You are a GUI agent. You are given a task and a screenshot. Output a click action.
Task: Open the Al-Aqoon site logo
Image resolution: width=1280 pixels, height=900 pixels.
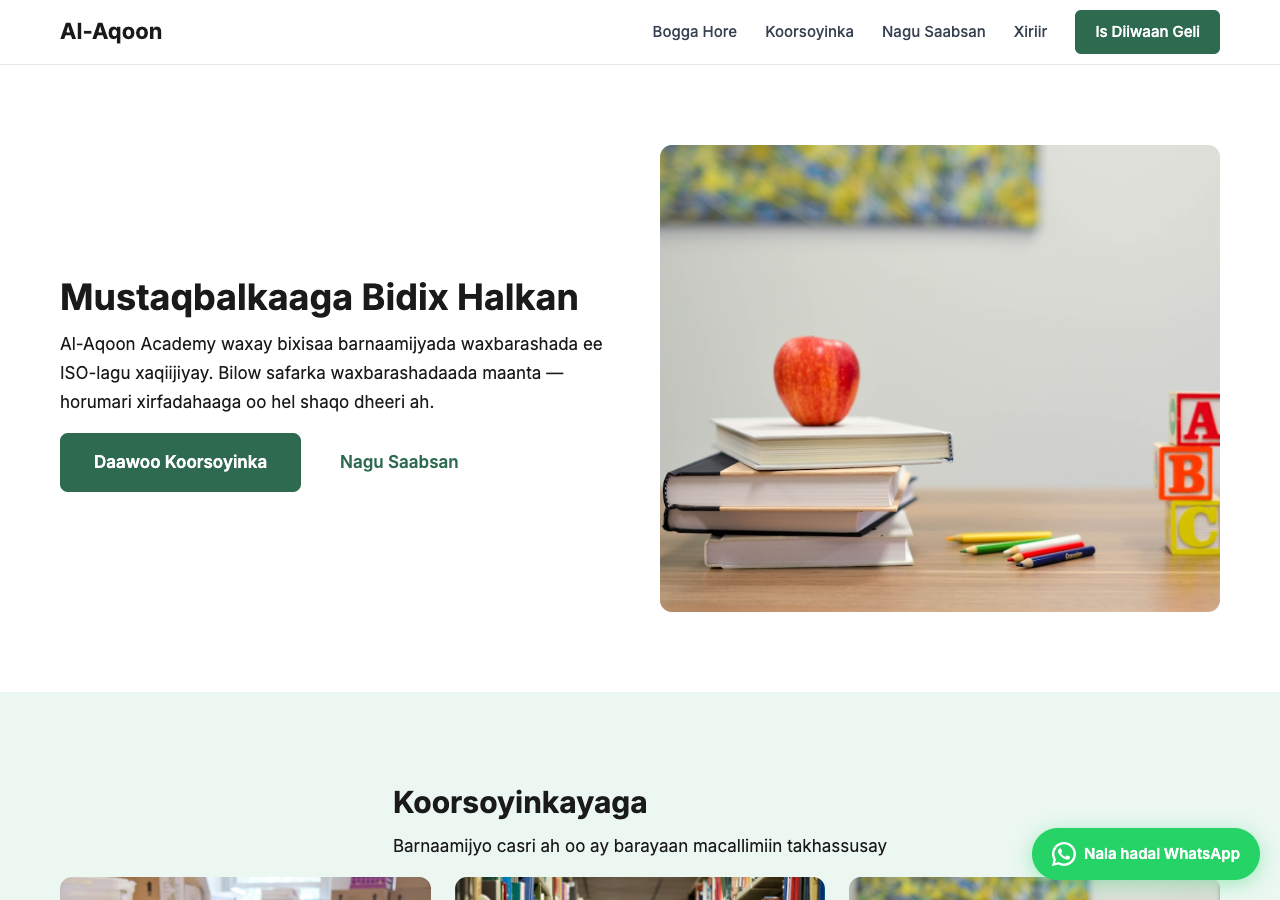[x=111, y=32]
